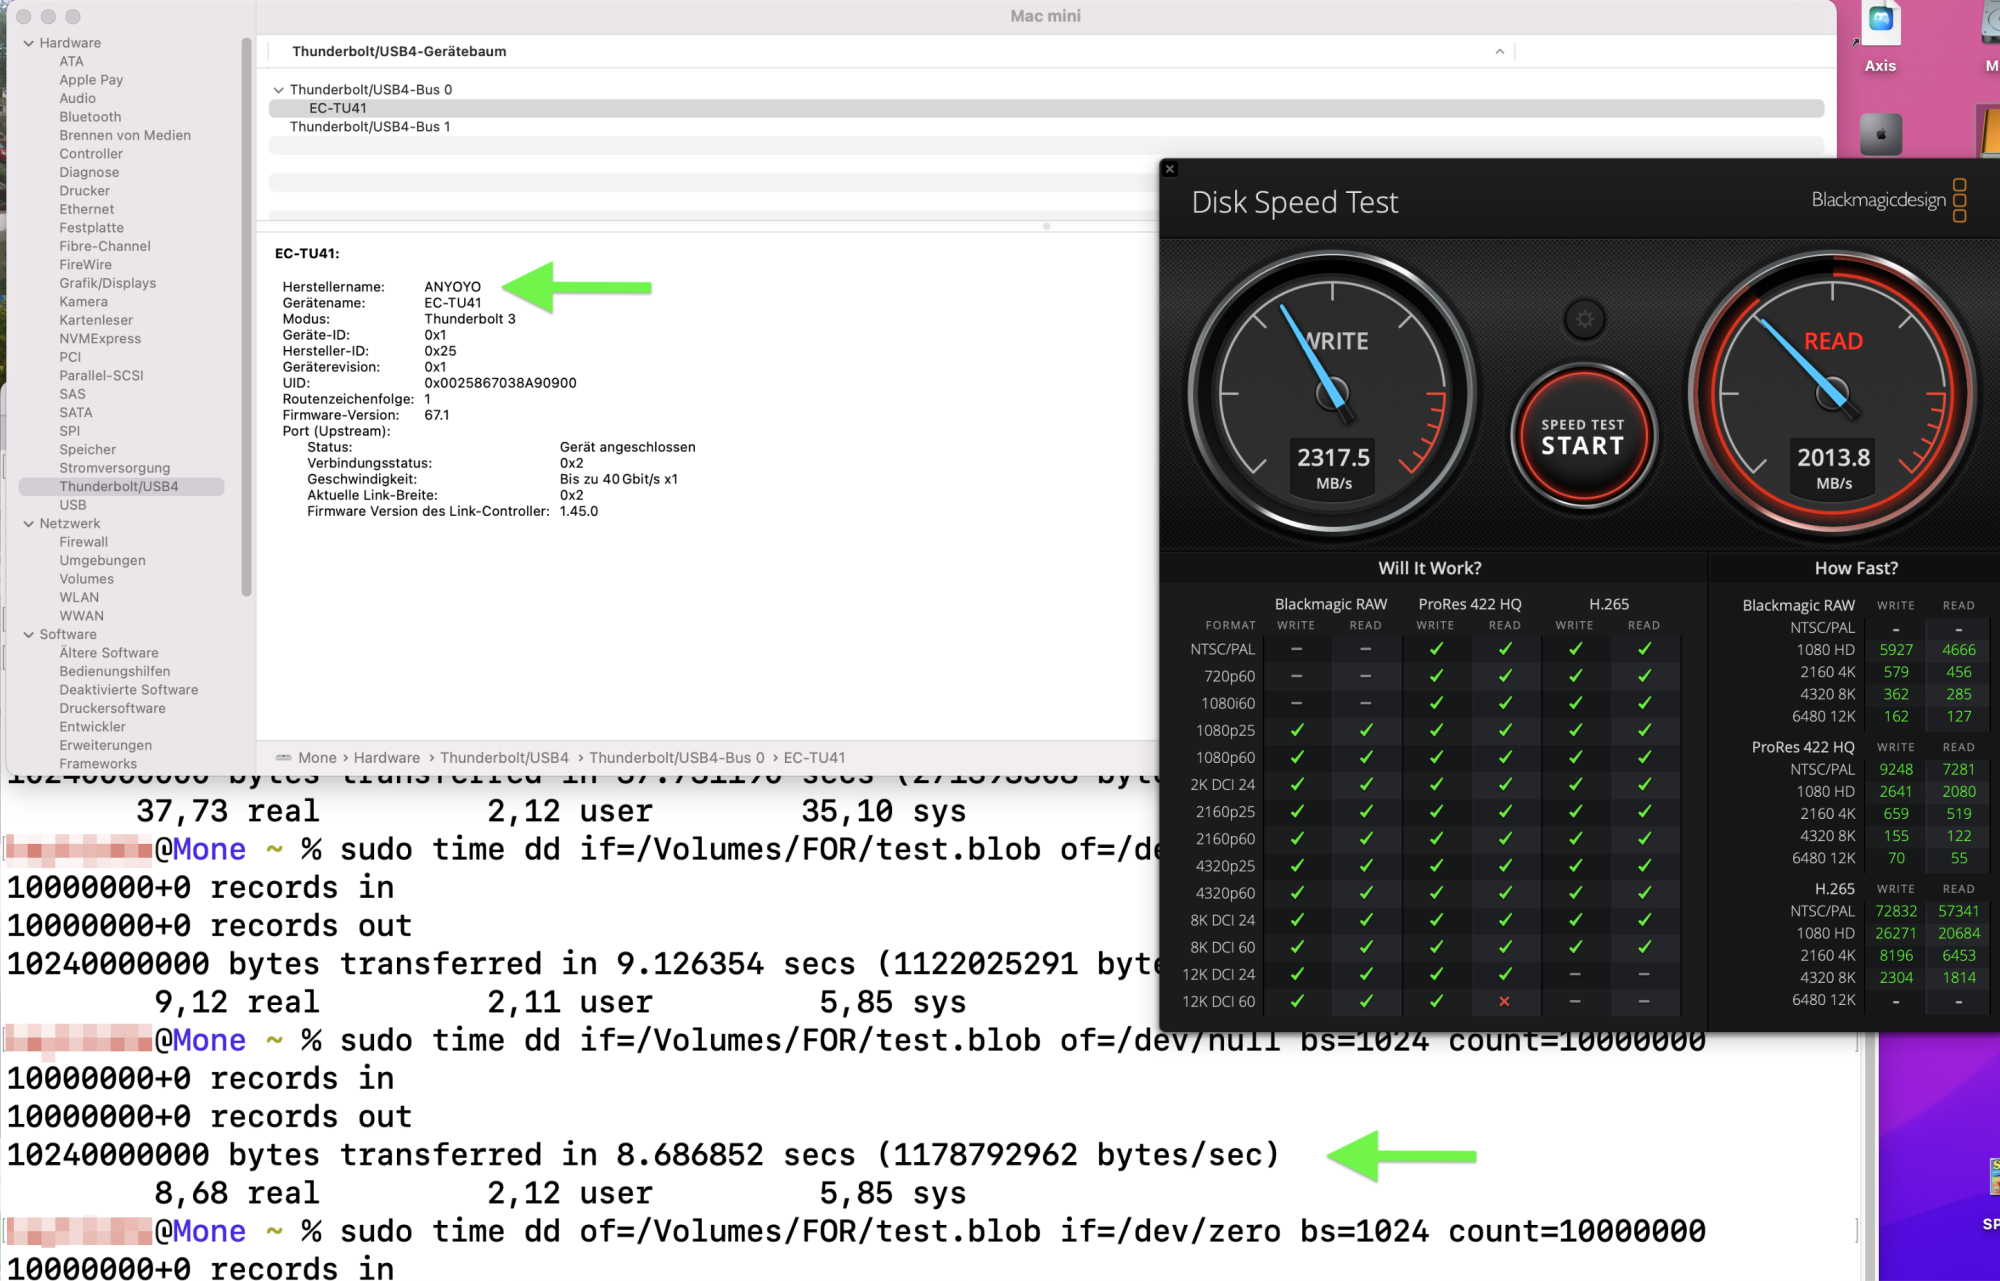Click Thunderbolt/USB4-Gerätebaum column sort arrow
The width and height of the screenshot is (2000, 1281).
coord(1499,52)
